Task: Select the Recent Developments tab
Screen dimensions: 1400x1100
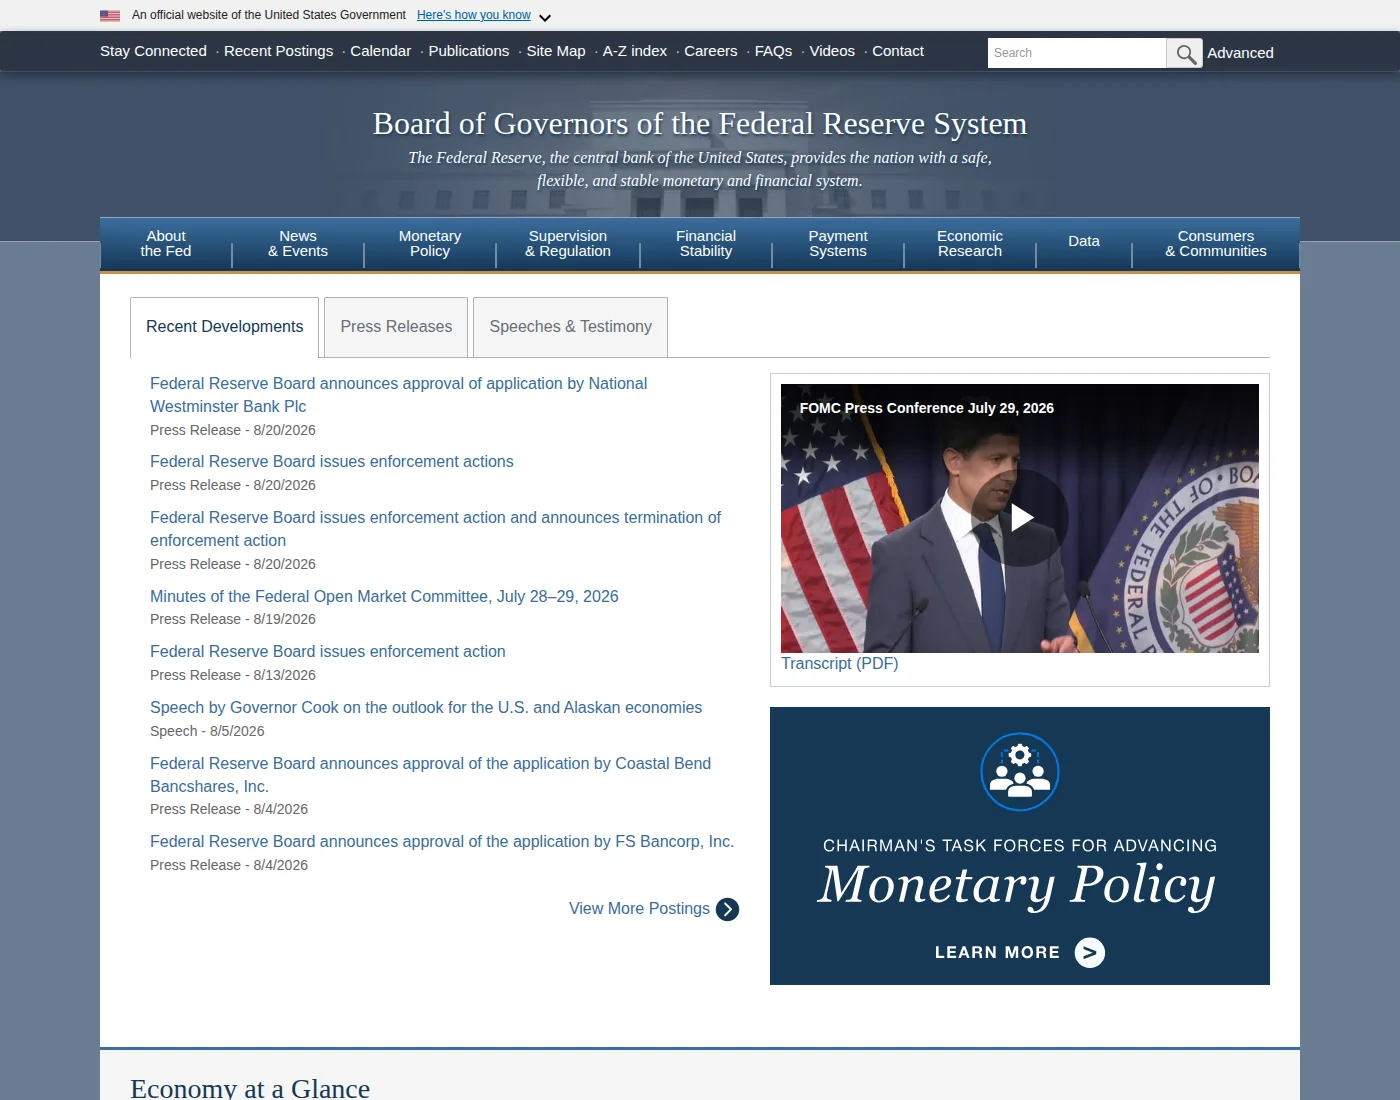Action: point(224,327)
